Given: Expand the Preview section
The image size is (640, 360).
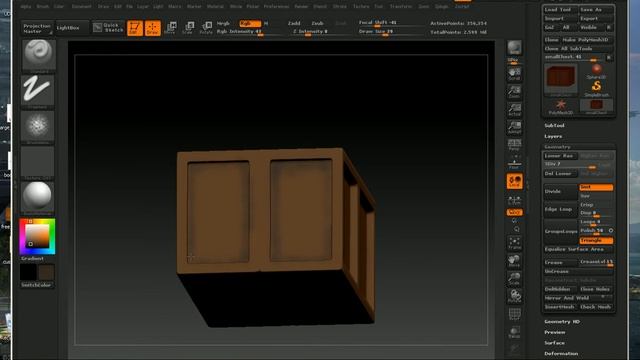Looking at the screenshot, I should pos(555,332).
